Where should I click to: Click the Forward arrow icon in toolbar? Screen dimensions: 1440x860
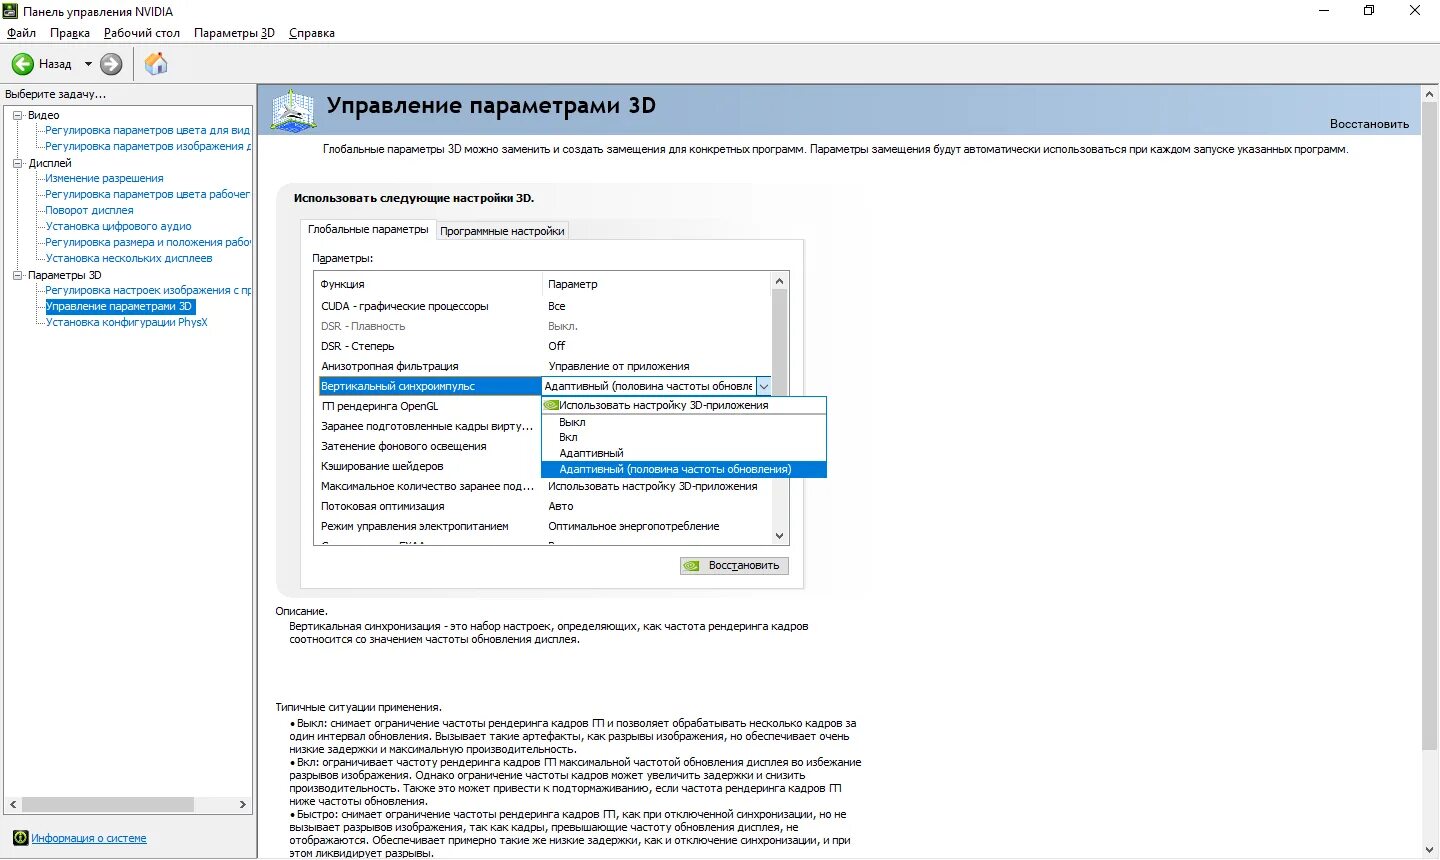(x=111, y=64)
